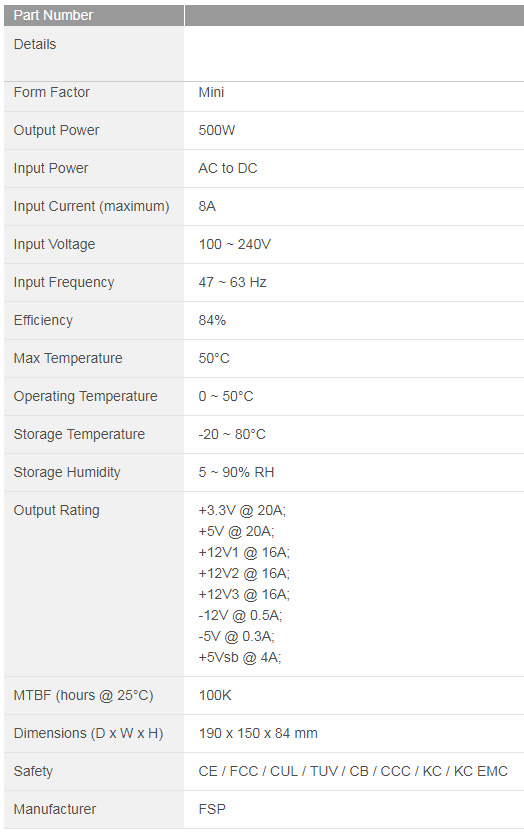Select the Input Frequency 47 ~ 63 Hz value

pyautogui.click(x=232, y=282)
